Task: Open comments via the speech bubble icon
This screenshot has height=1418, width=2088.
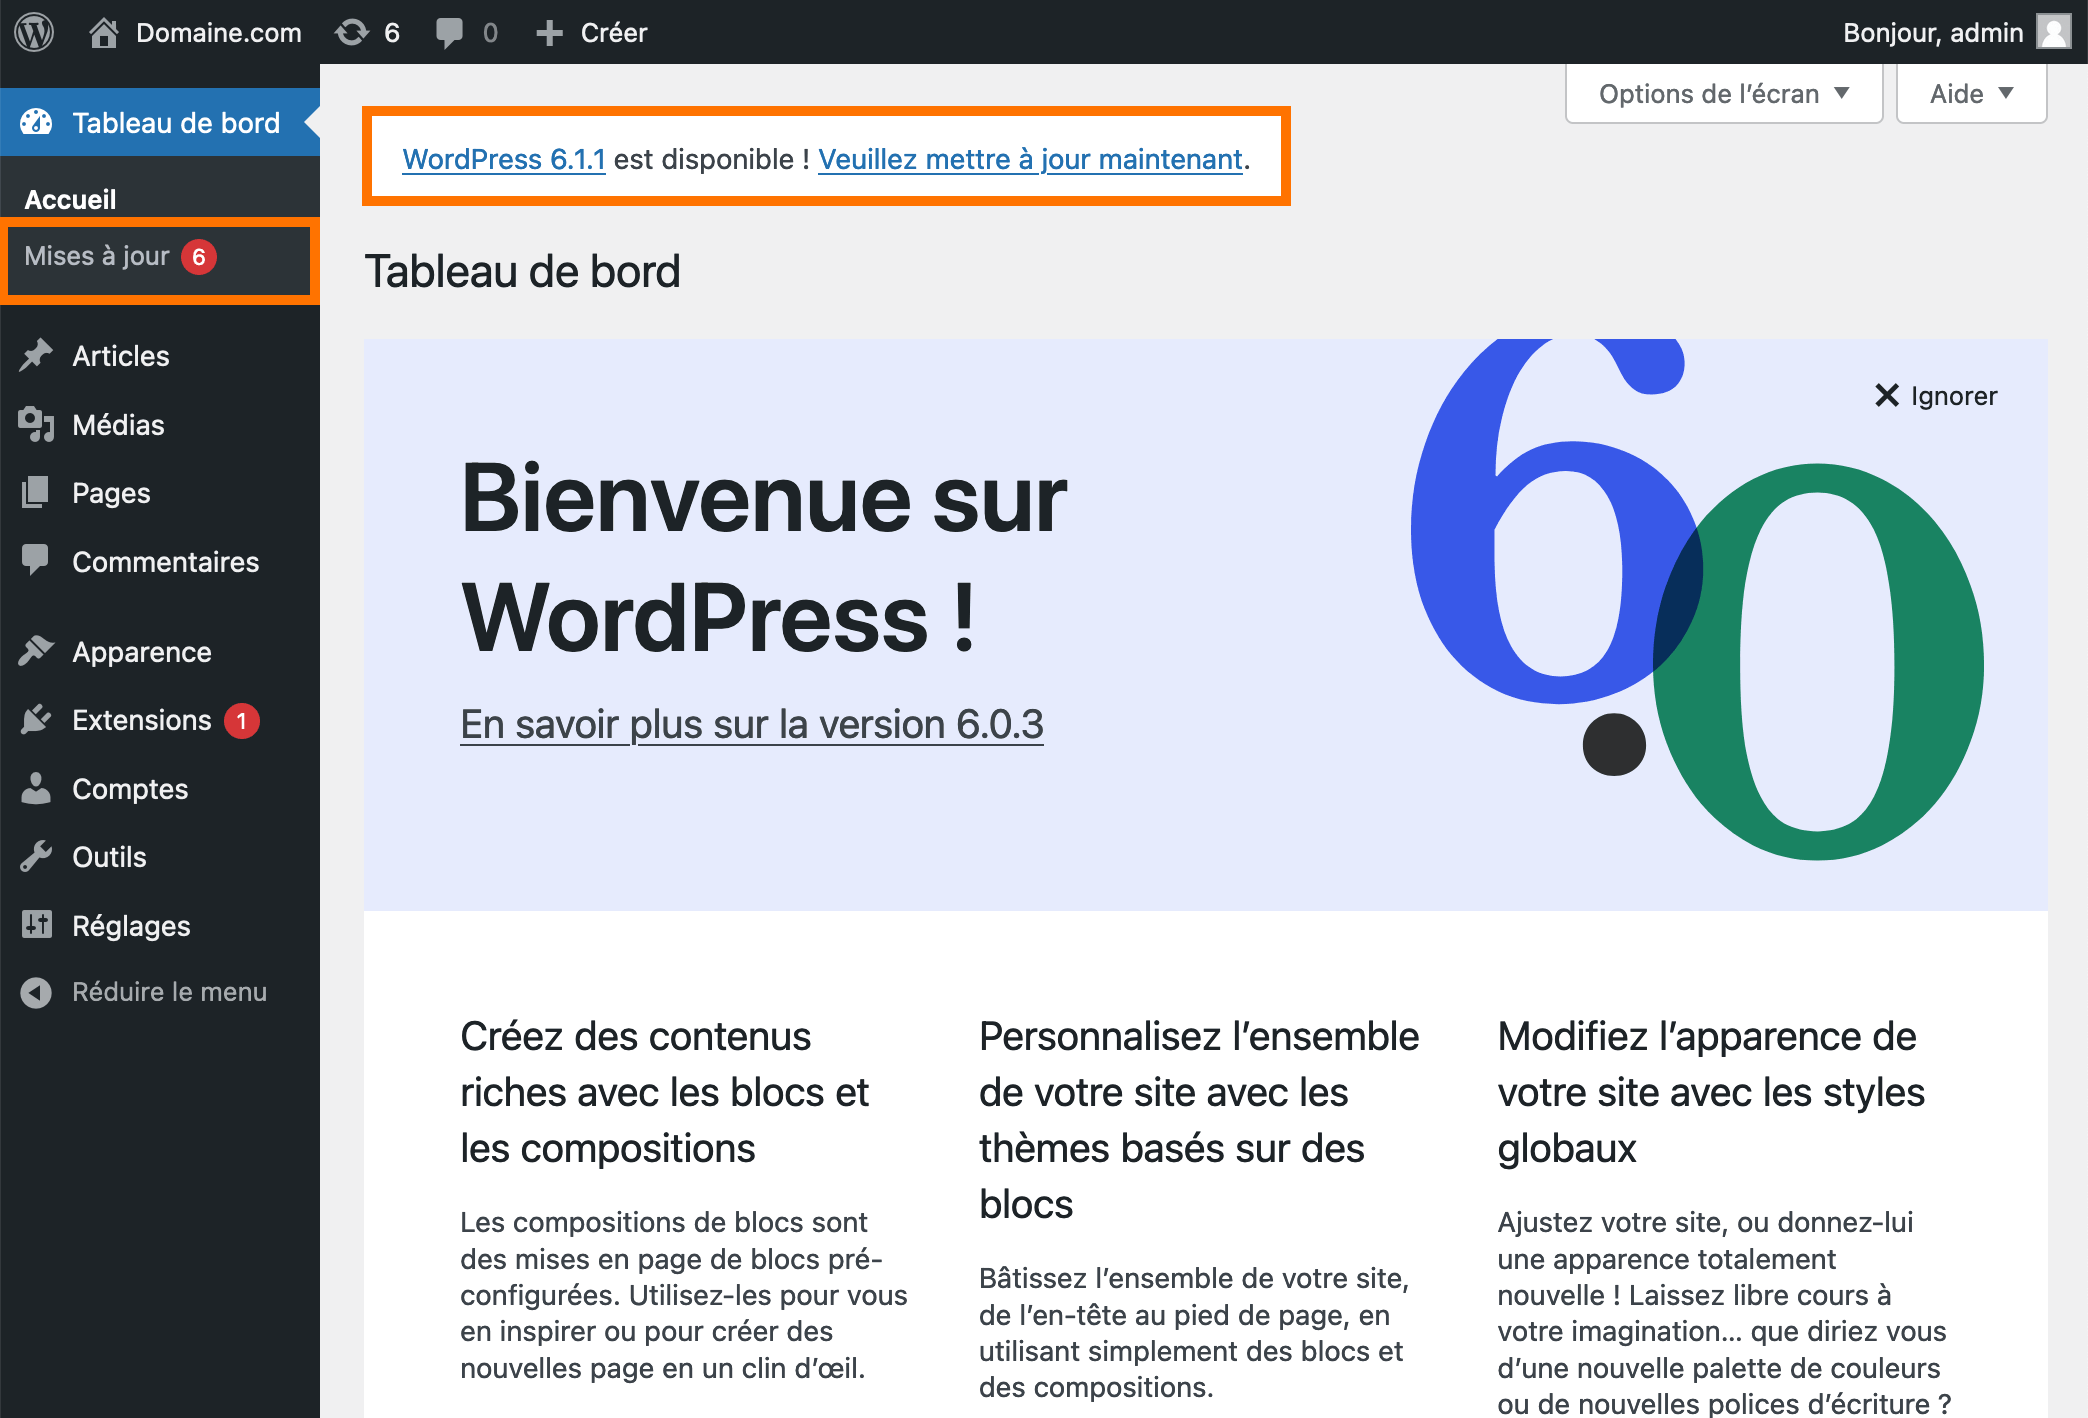Action: [452, 32]
